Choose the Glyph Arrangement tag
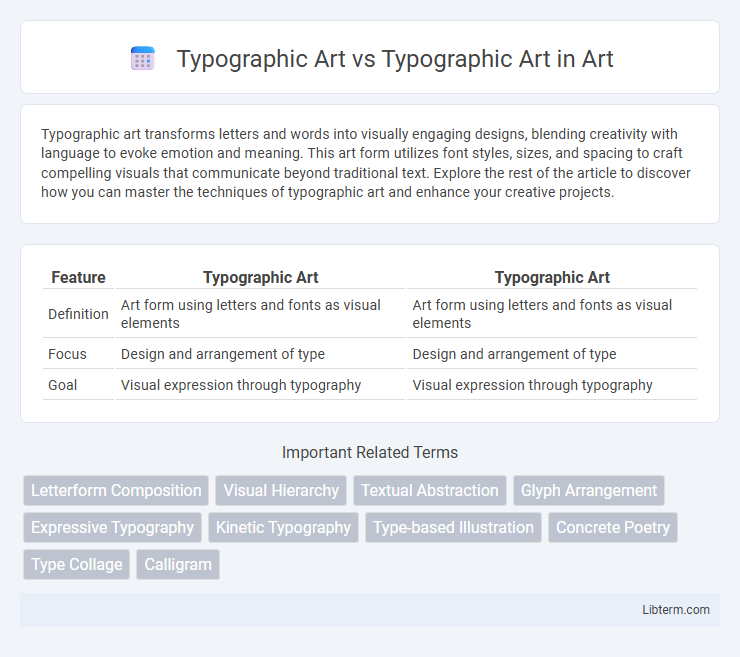Image resolution: width=740 pixels, height=657 pixels. tap(589, 490)
